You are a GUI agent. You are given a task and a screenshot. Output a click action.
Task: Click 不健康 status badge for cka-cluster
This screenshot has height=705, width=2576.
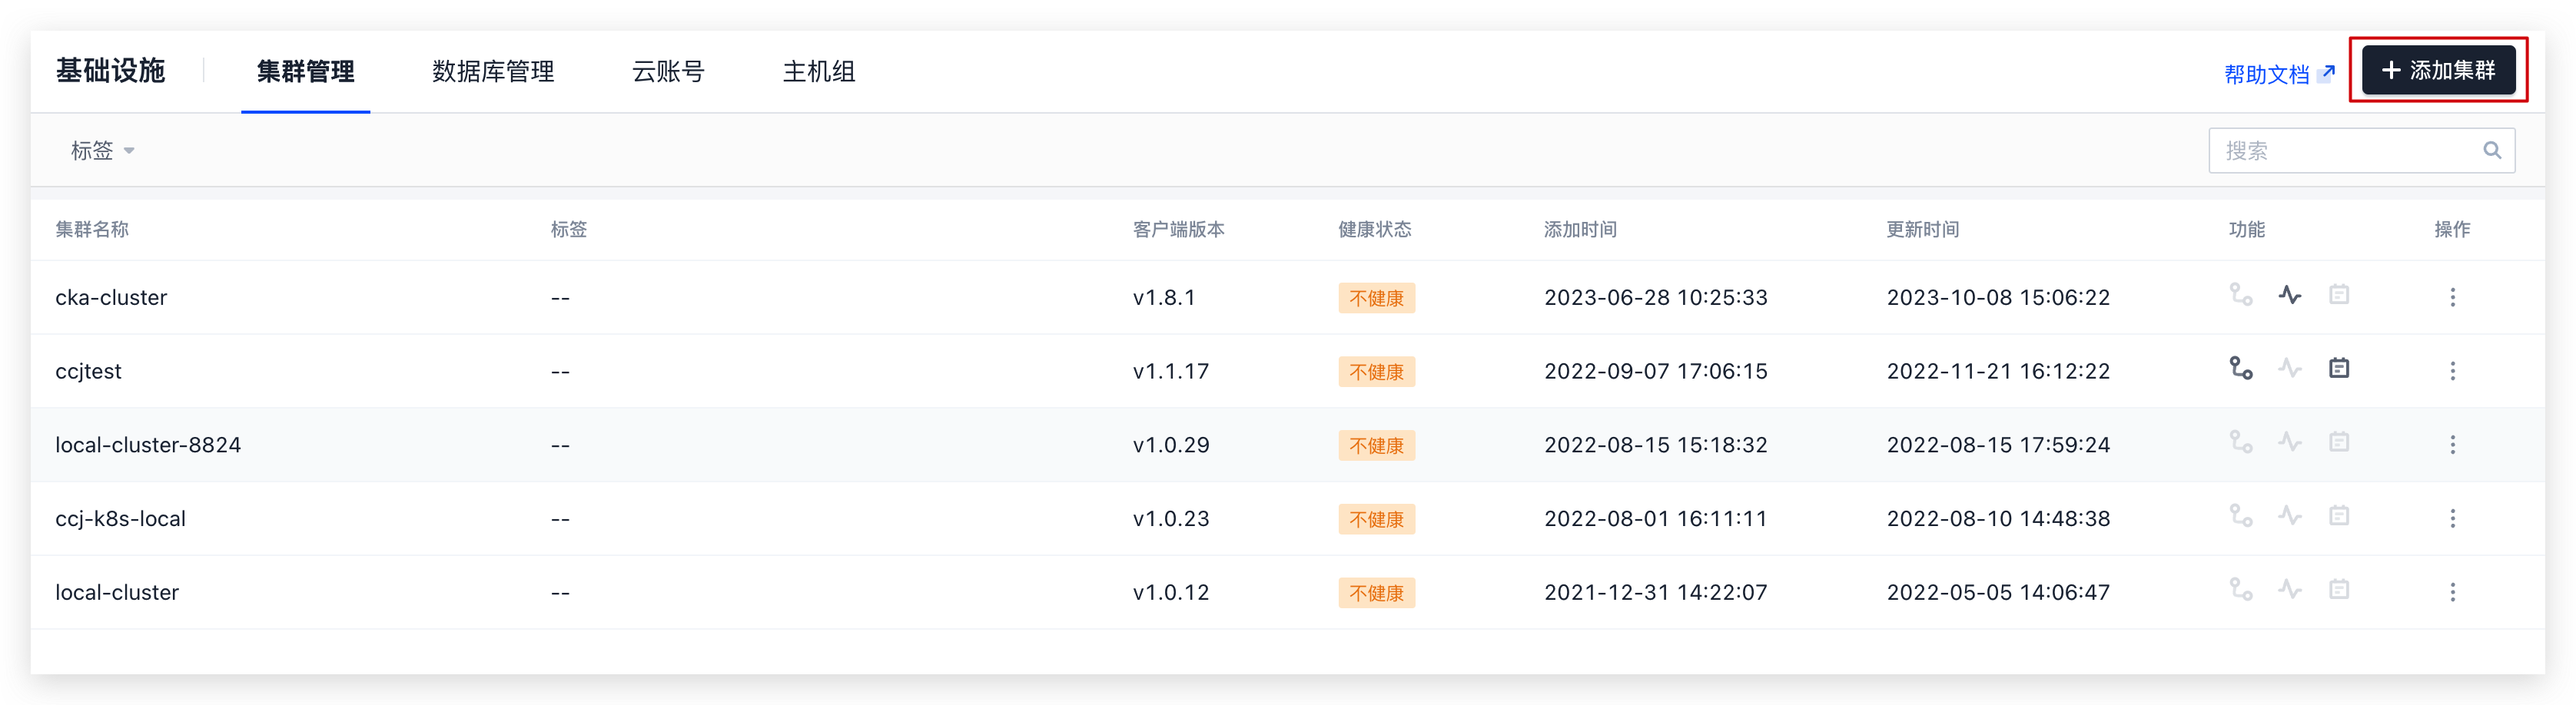1376,298
